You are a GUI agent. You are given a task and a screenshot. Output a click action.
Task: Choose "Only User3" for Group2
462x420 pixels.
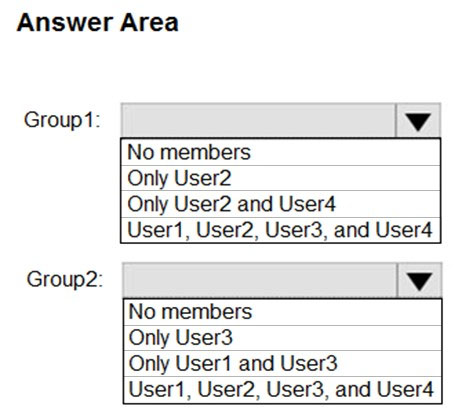[x=282, y=338]
